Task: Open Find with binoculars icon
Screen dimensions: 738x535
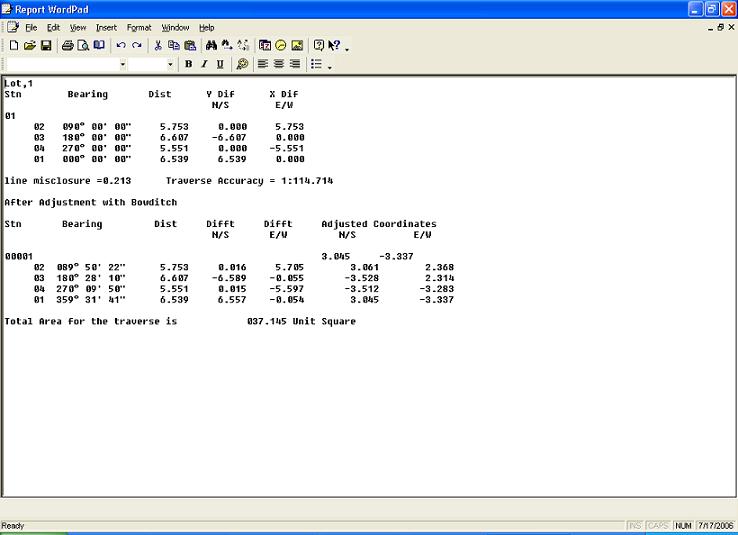Action: (211, 46)
